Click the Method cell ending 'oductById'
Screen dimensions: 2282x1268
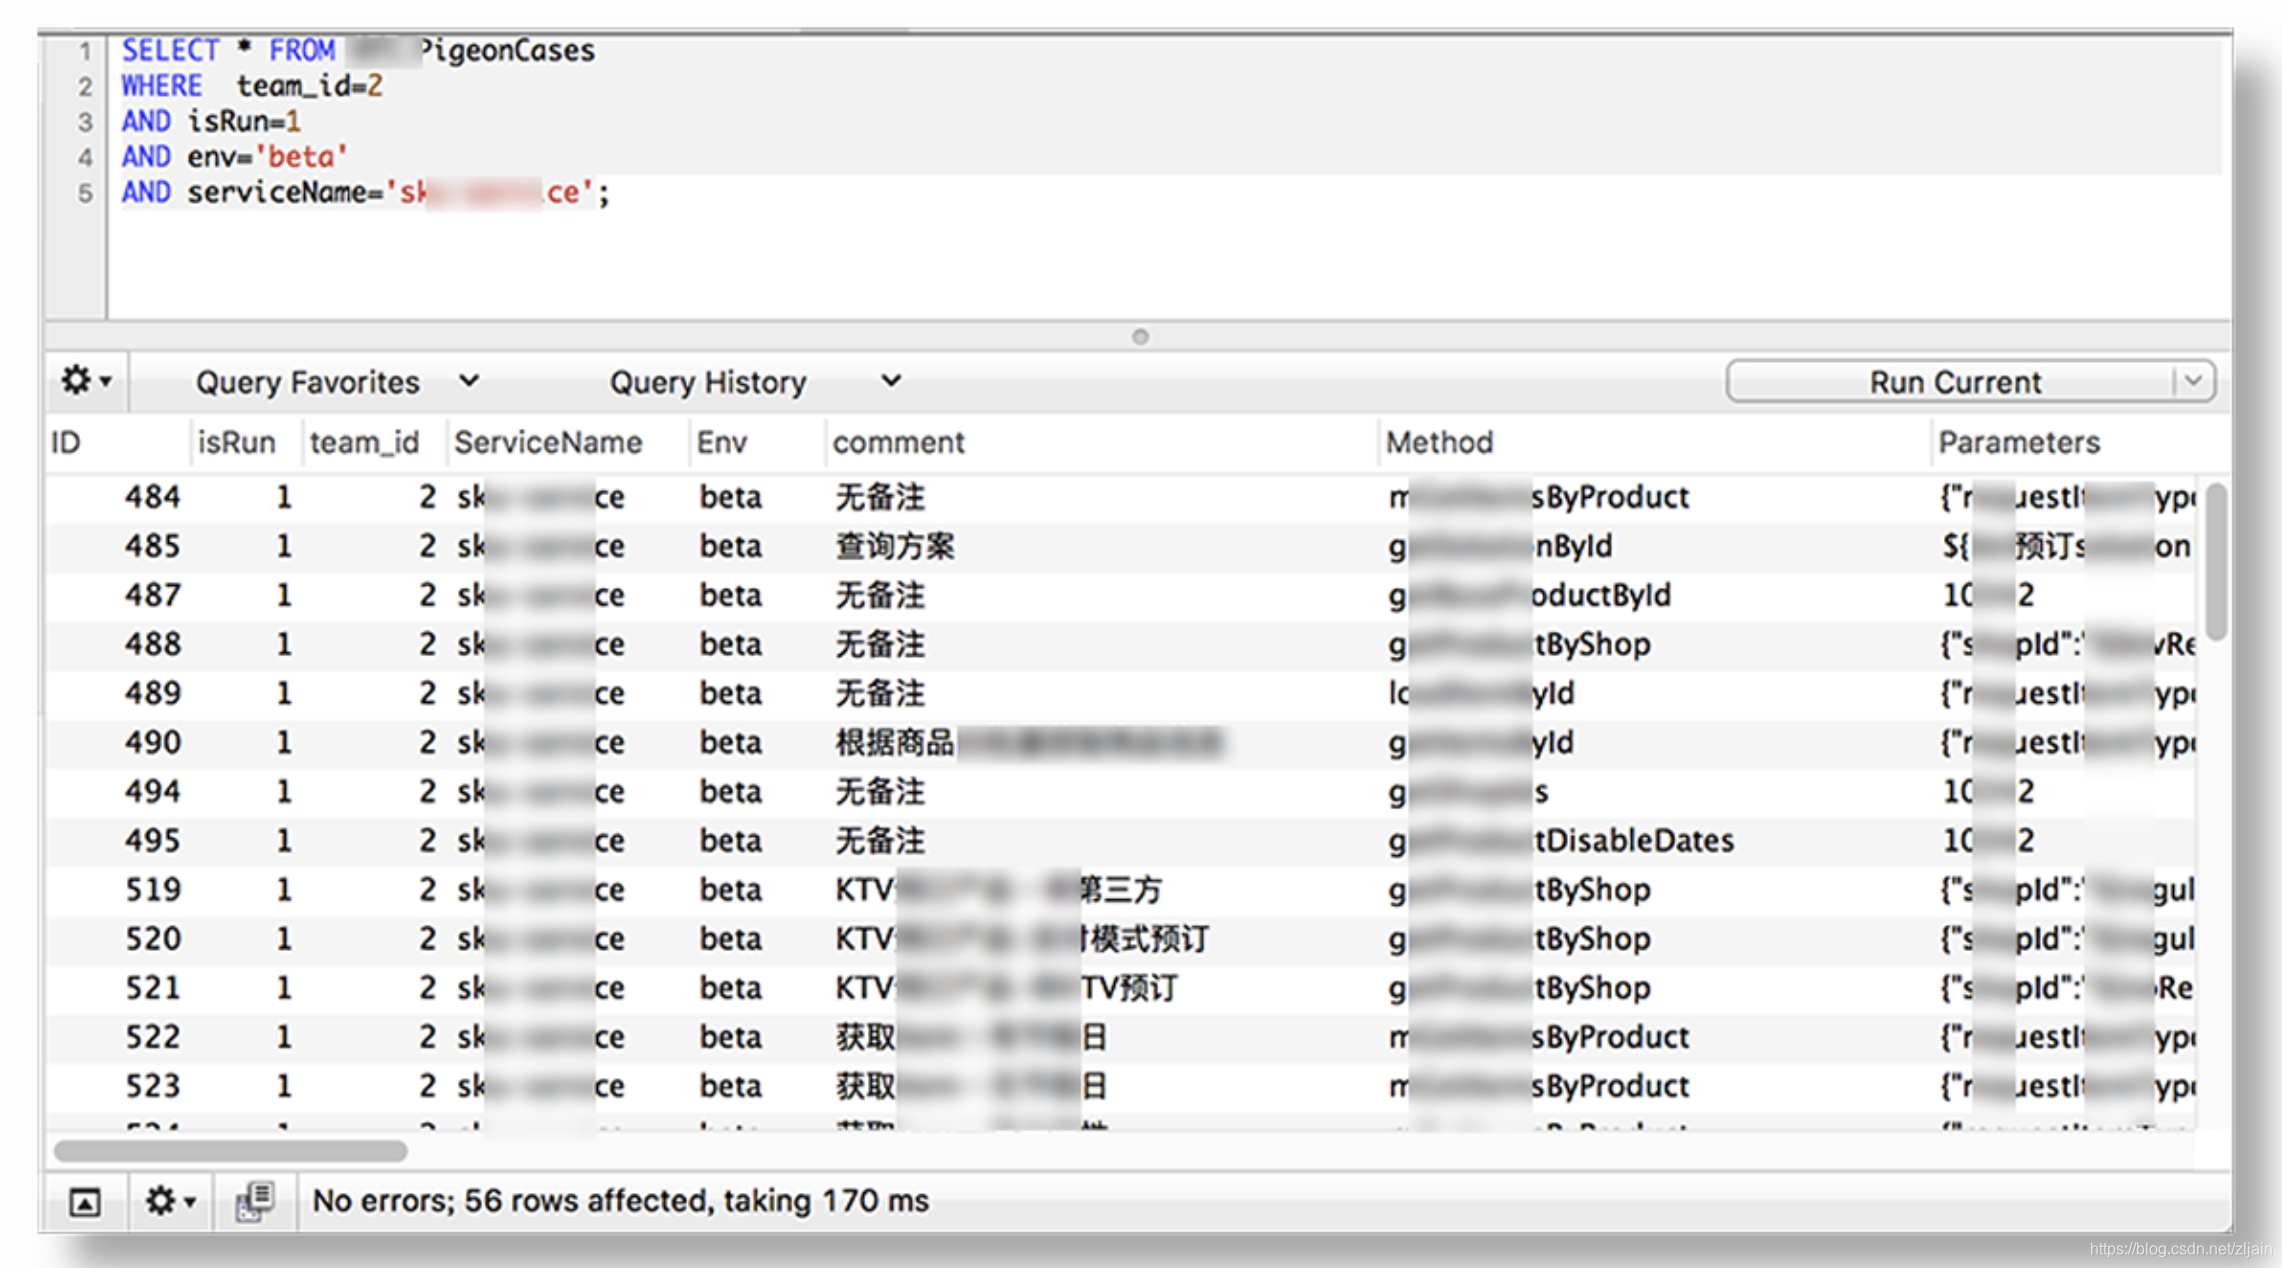(x=1529, y=595)
